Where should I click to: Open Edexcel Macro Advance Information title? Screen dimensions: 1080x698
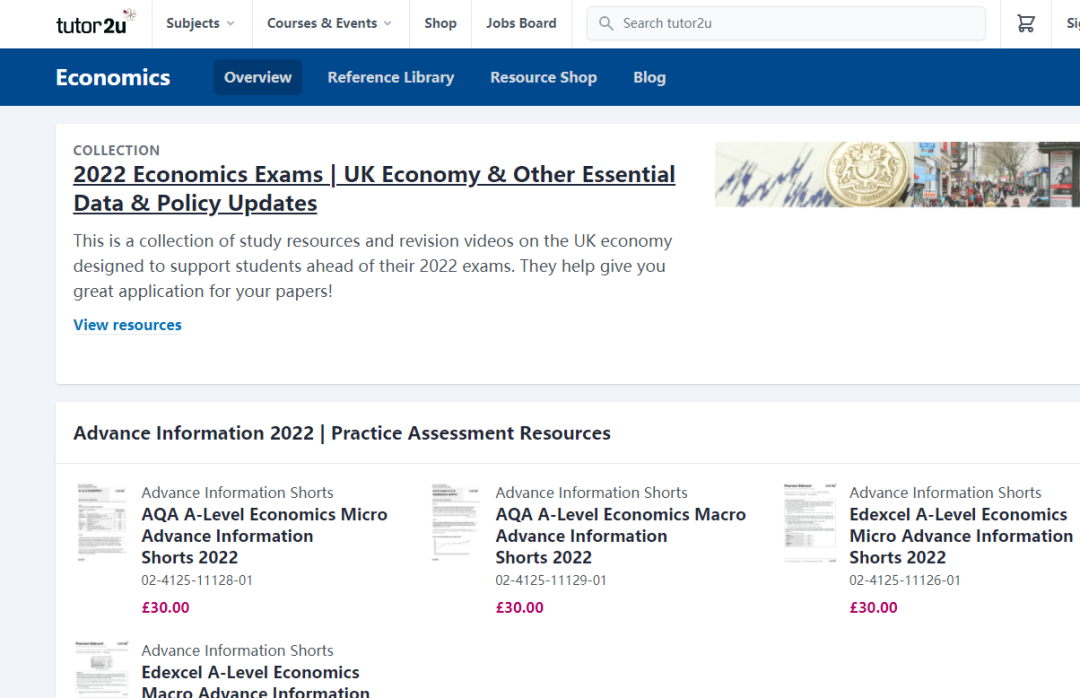256,682
